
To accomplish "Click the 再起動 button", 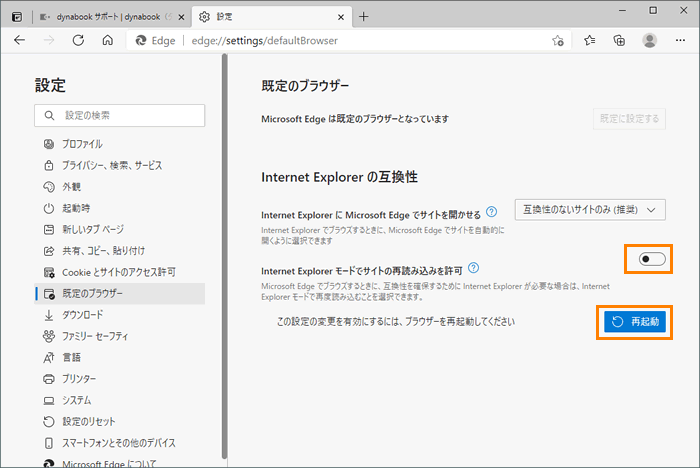I will [x=634, y=322].
